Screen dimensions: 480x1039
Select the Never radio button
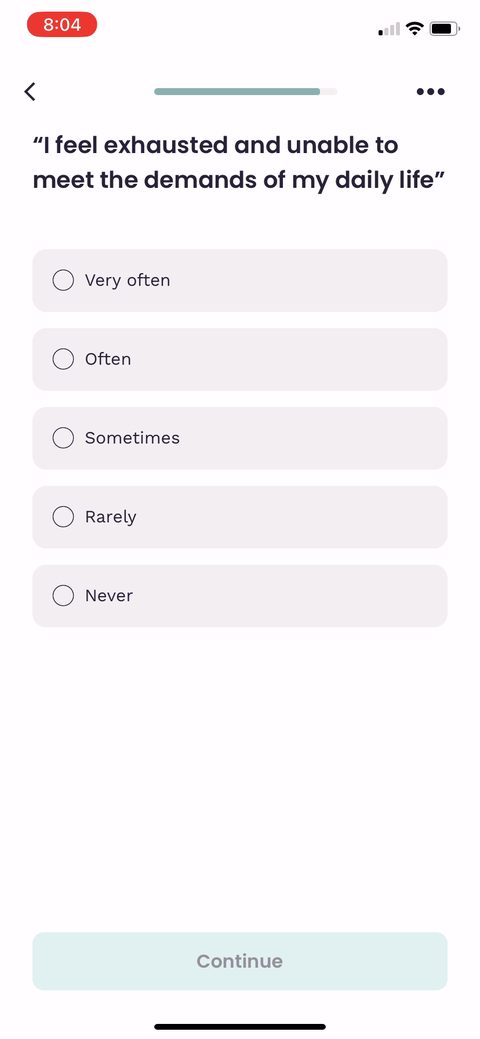63,596
